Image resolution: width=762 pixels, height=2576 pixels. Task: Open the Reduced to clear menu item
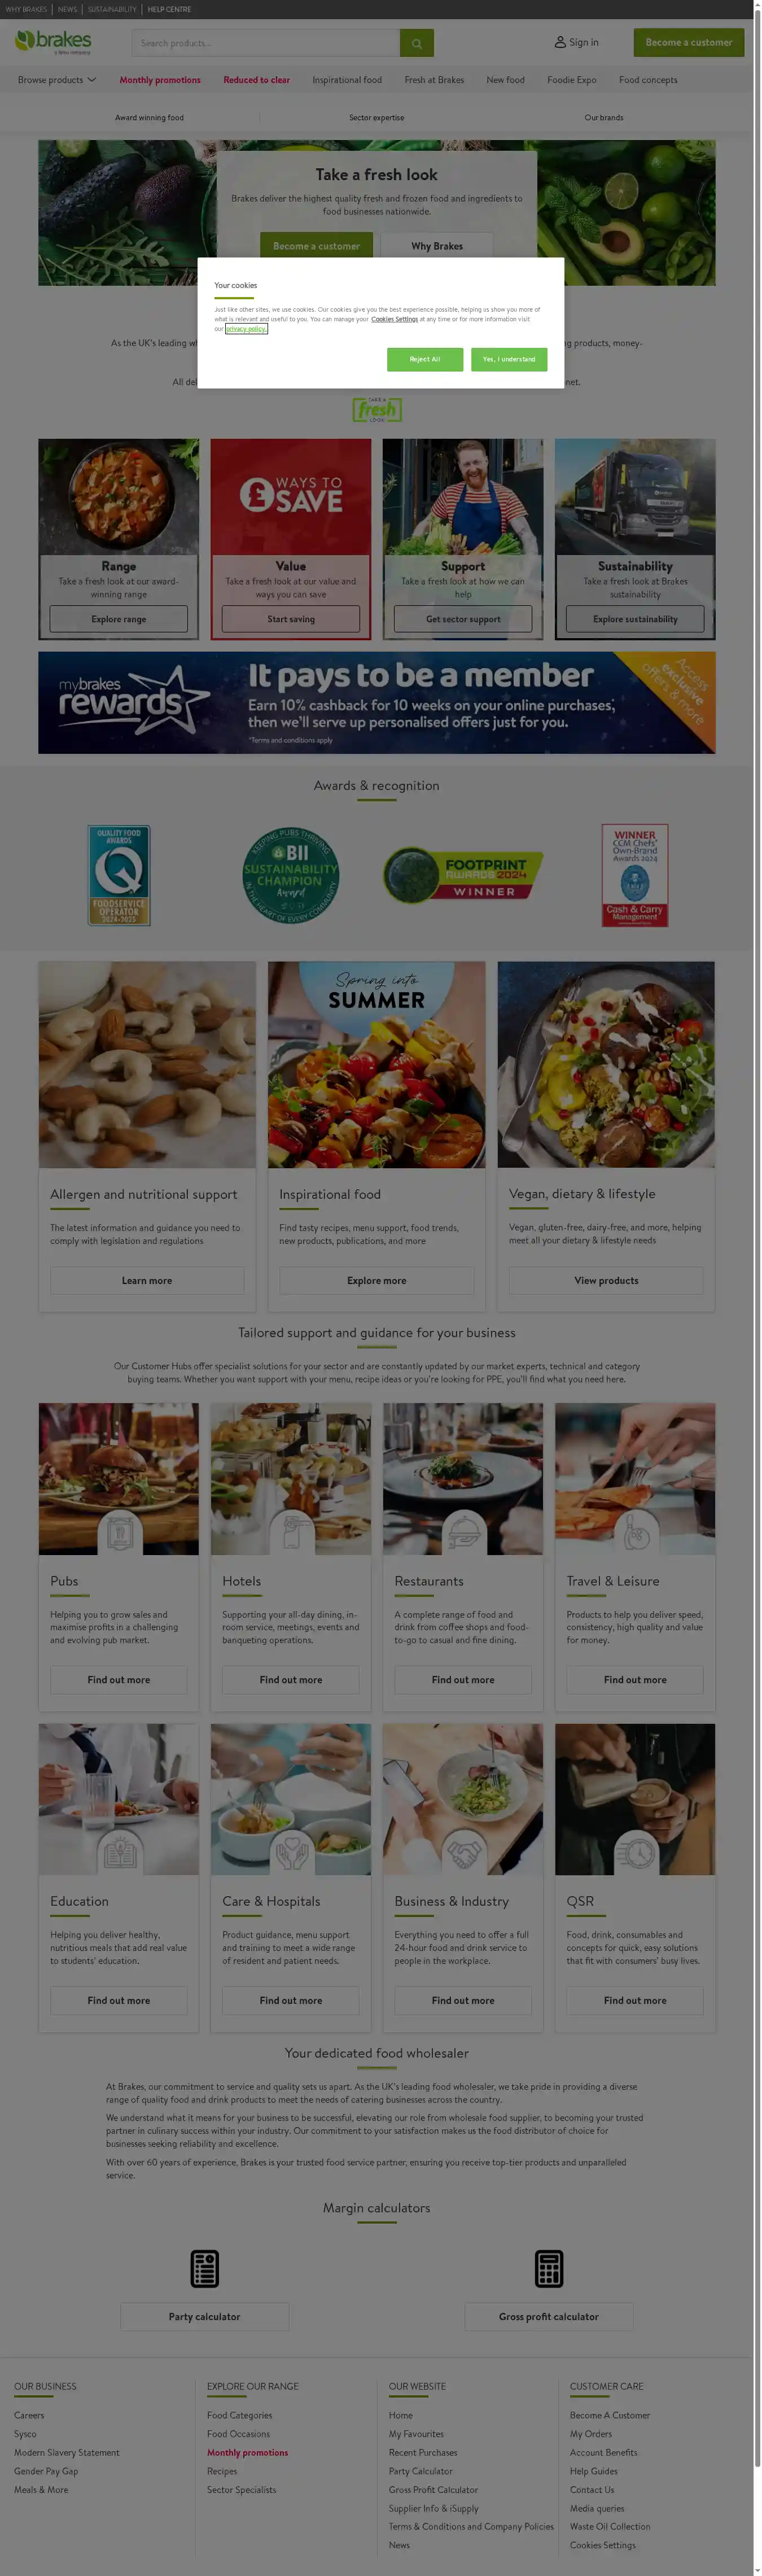[256, 80]
